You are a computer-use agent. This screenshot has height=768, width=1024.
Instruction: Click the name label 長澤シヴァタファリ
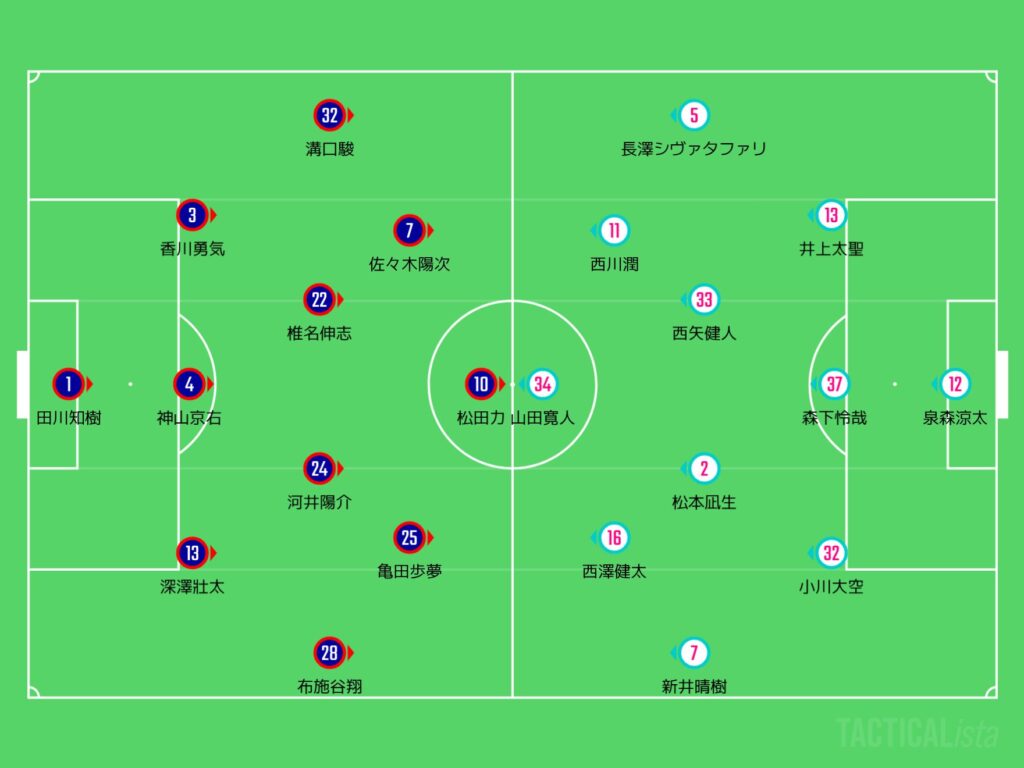click(x=694, y=149)
